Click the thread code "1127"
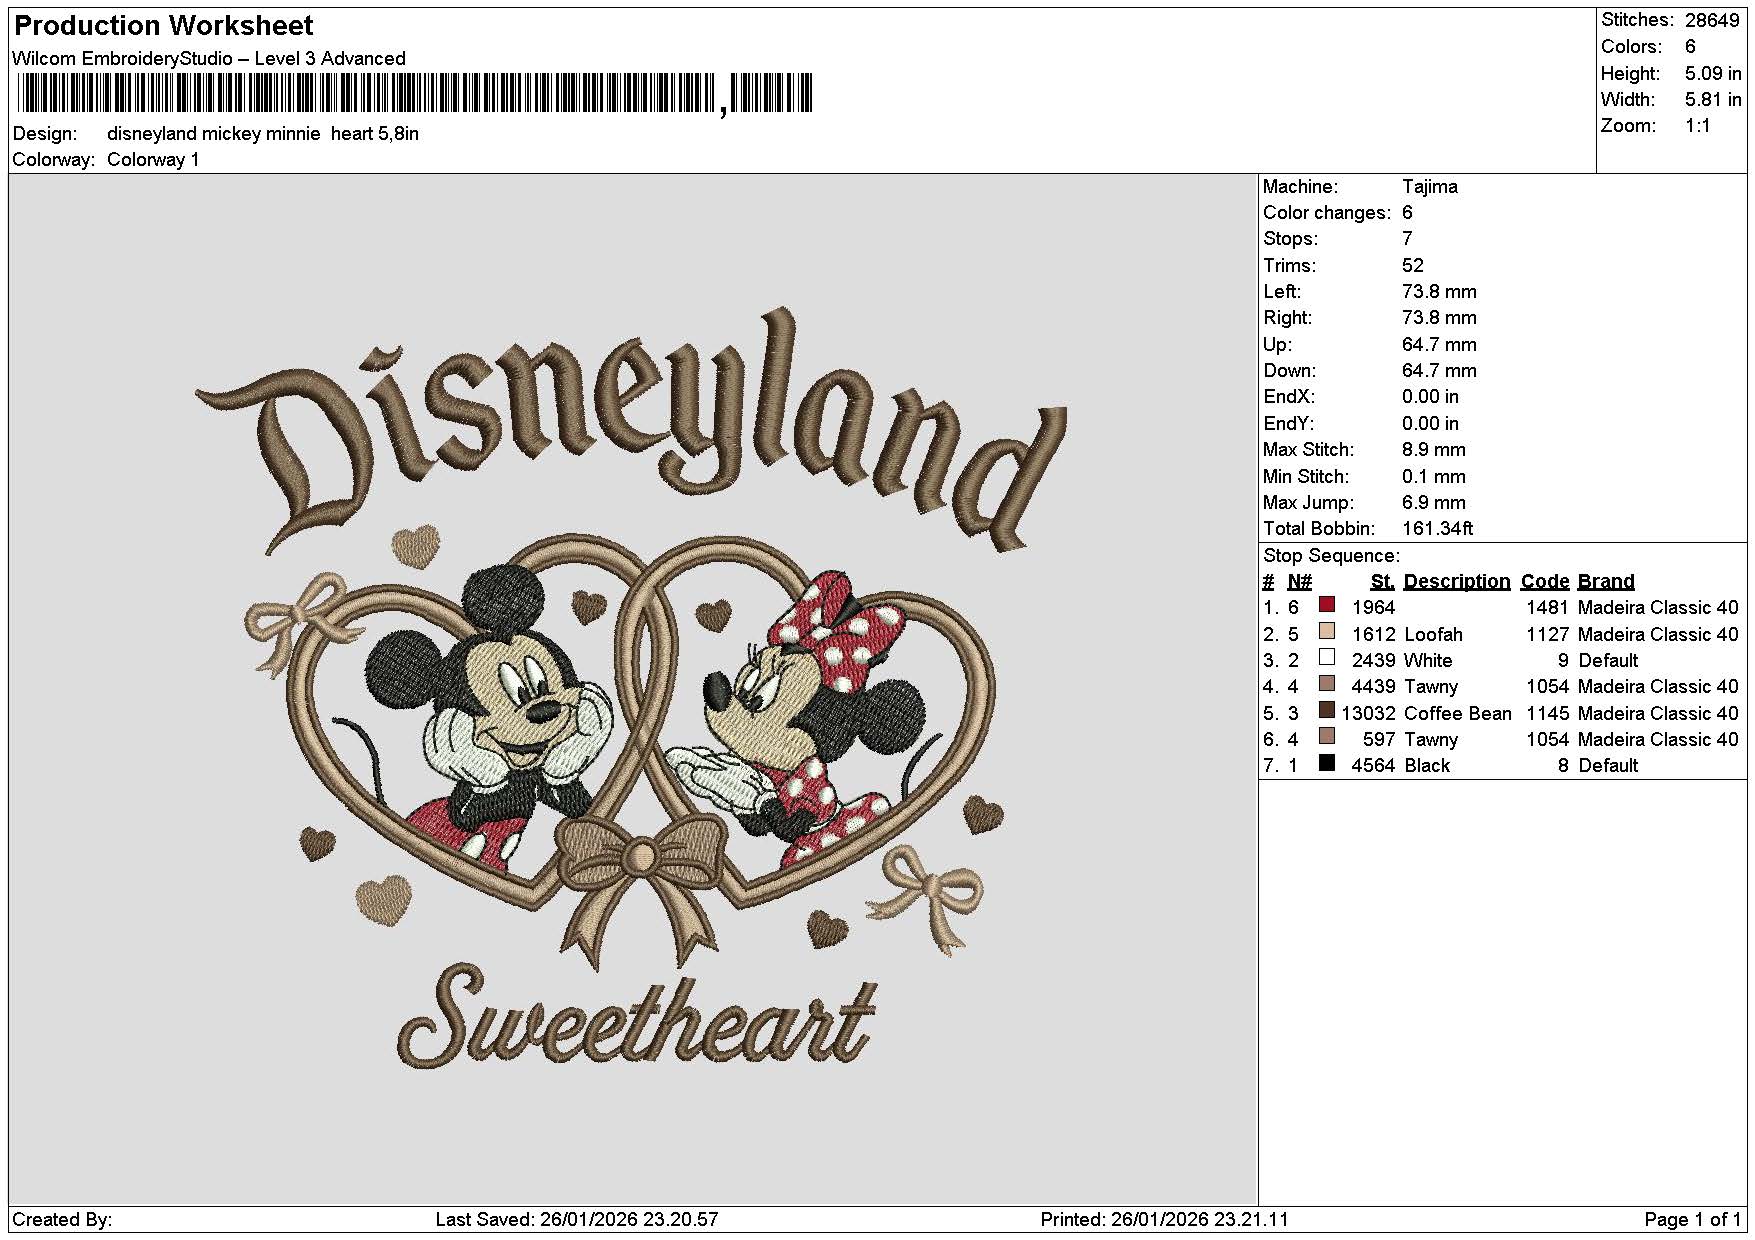Viewport: 1755px width, 1240px height. click(1548, 635)
